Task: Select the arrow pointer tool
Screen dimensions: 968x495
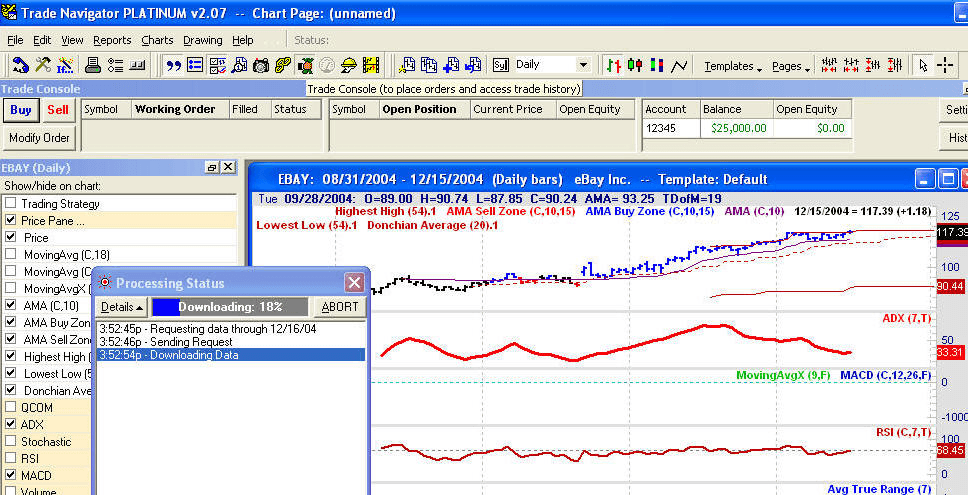Action: coord(924,65)
